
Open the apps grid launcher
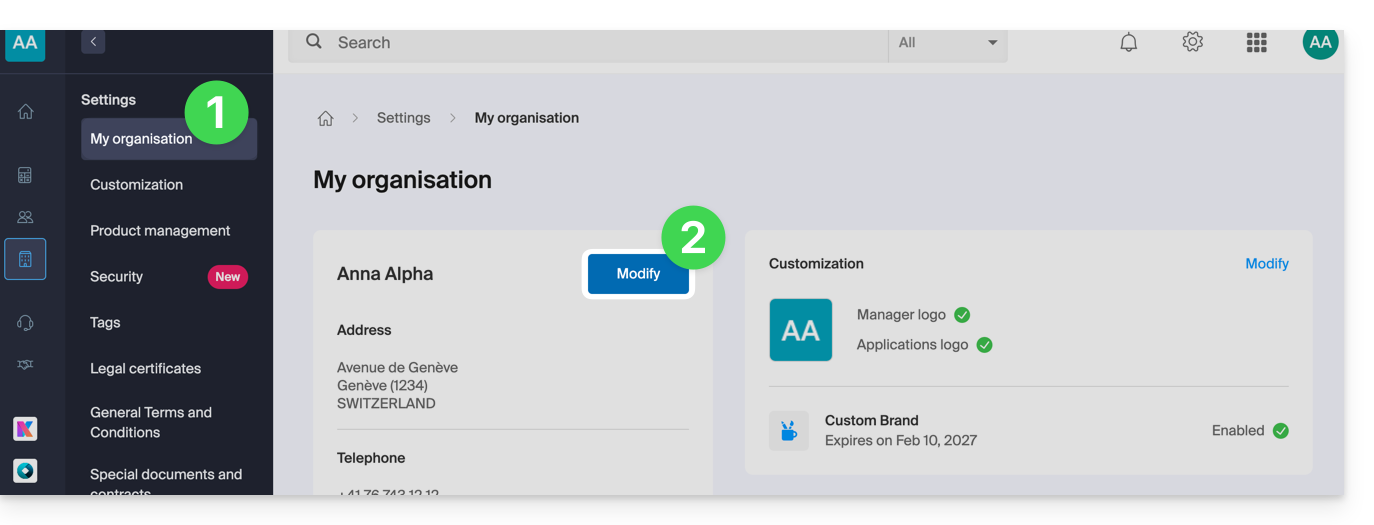(x=1256, y=42)
